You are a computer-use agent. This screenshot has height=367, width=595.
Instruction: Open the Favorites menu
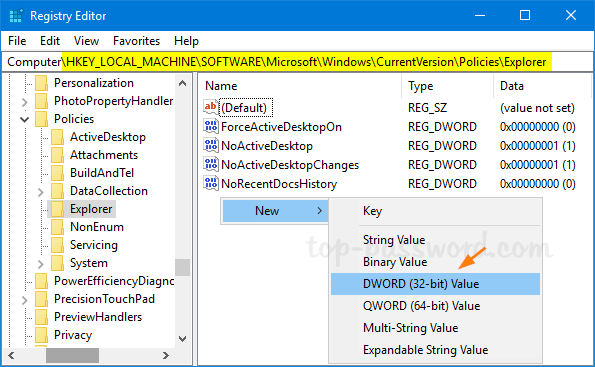[136, 41]
